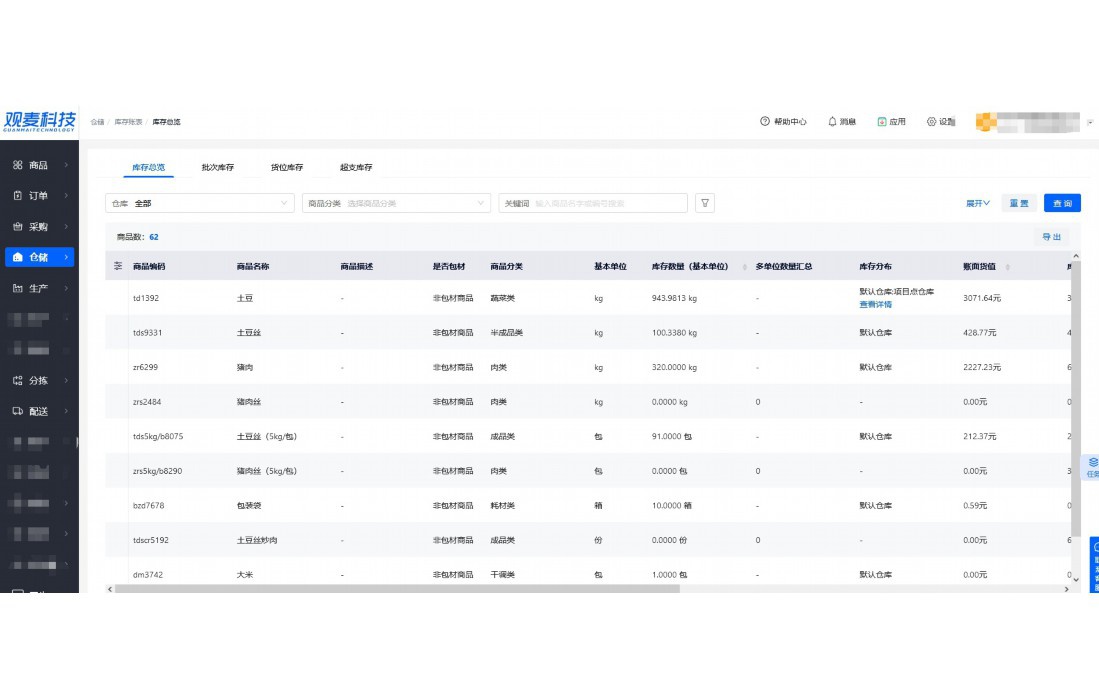The image size is (1099, 699).
Task: Click the funnel filter icon beside keyword search
Action: [x=705, y=203]
